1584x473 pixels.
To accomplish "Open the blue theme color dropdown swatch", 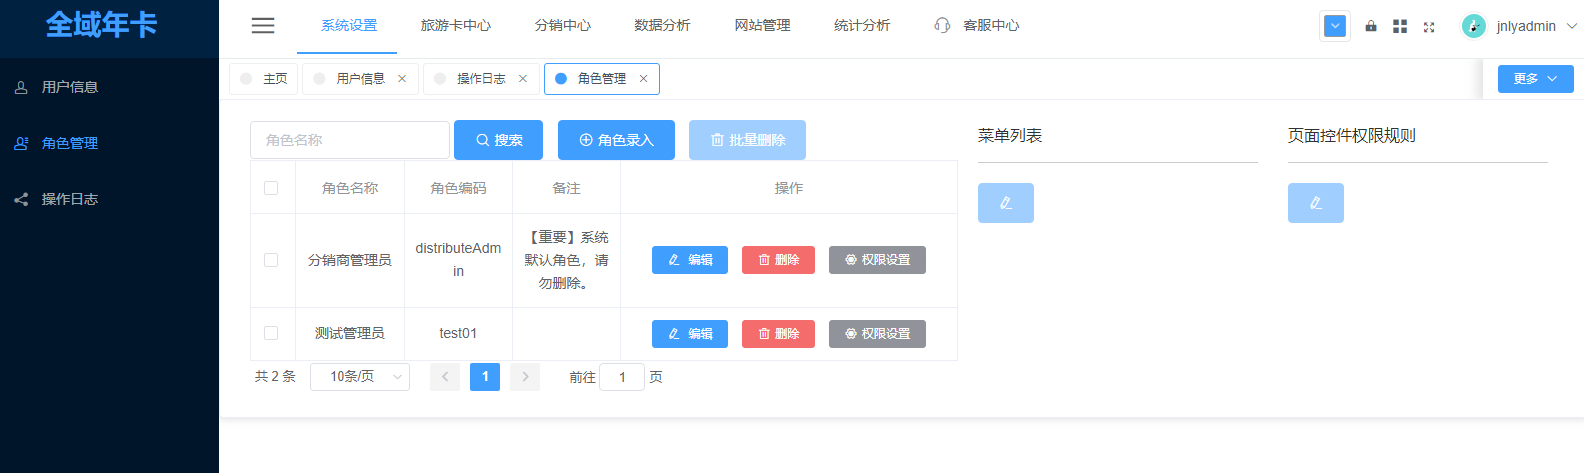I will (x=1335, y=26).
